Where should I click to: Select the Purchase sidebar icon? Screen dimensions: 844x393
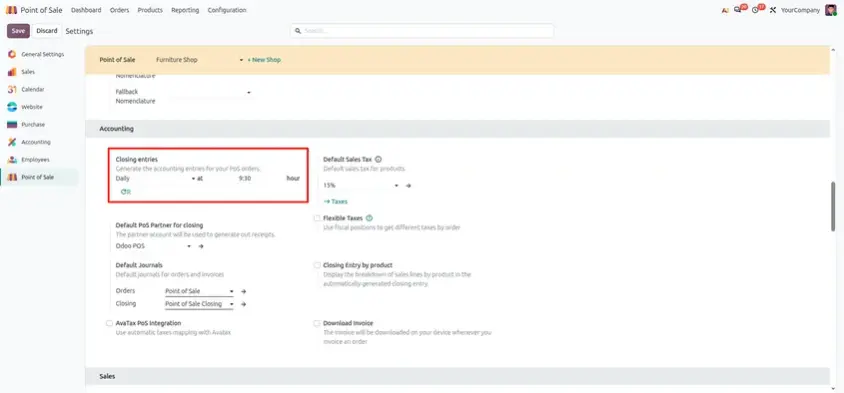[12, 125]
